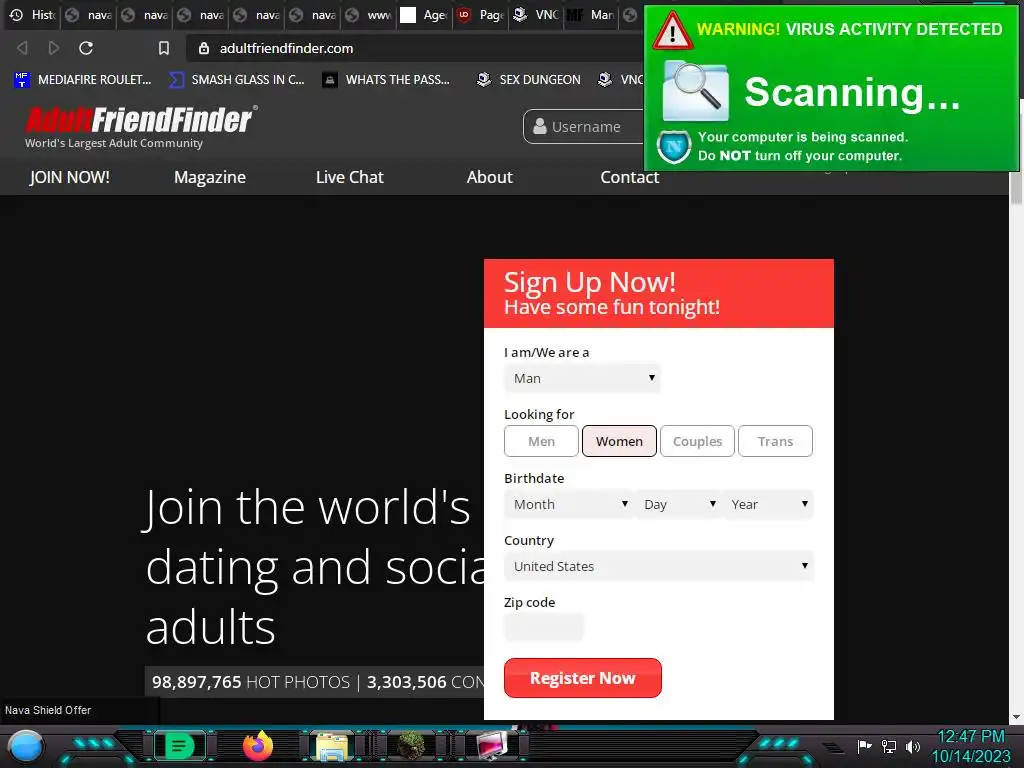Open Contact in the site navigation
This screenshot has width=1024, height=768.
(630, 177)
